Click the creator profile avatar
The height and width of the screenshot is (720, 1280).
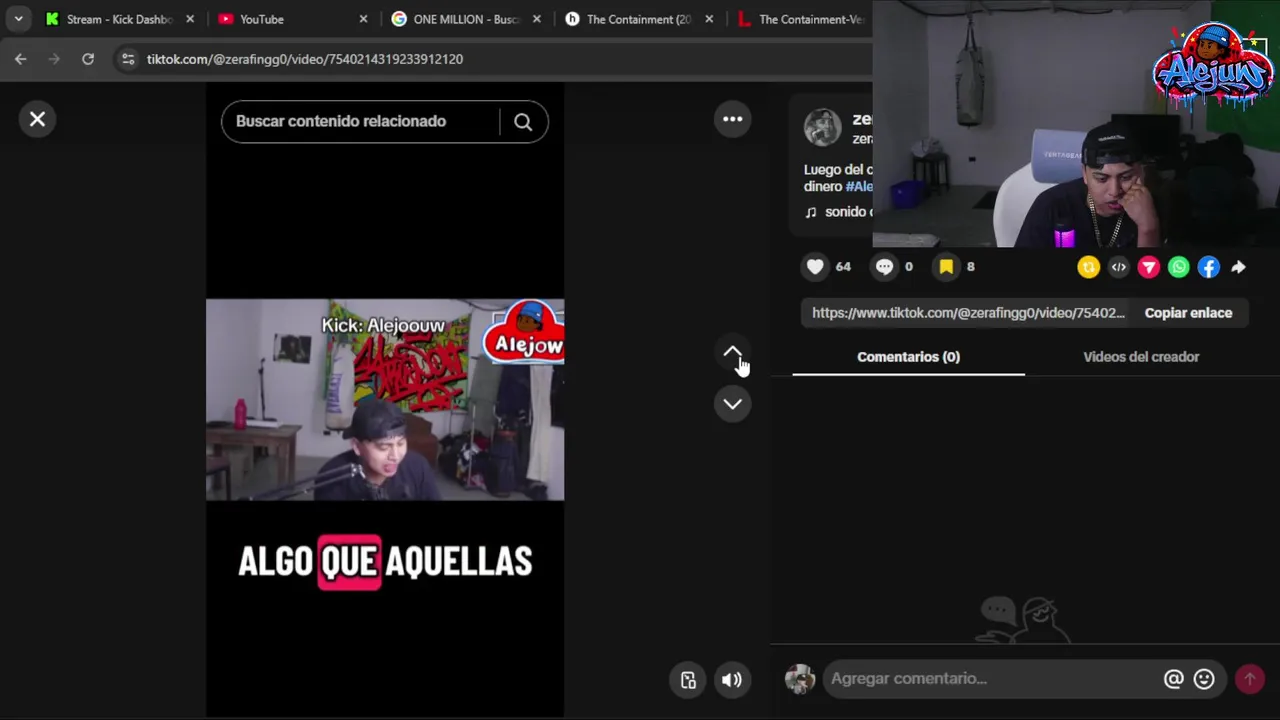[823, 127]
